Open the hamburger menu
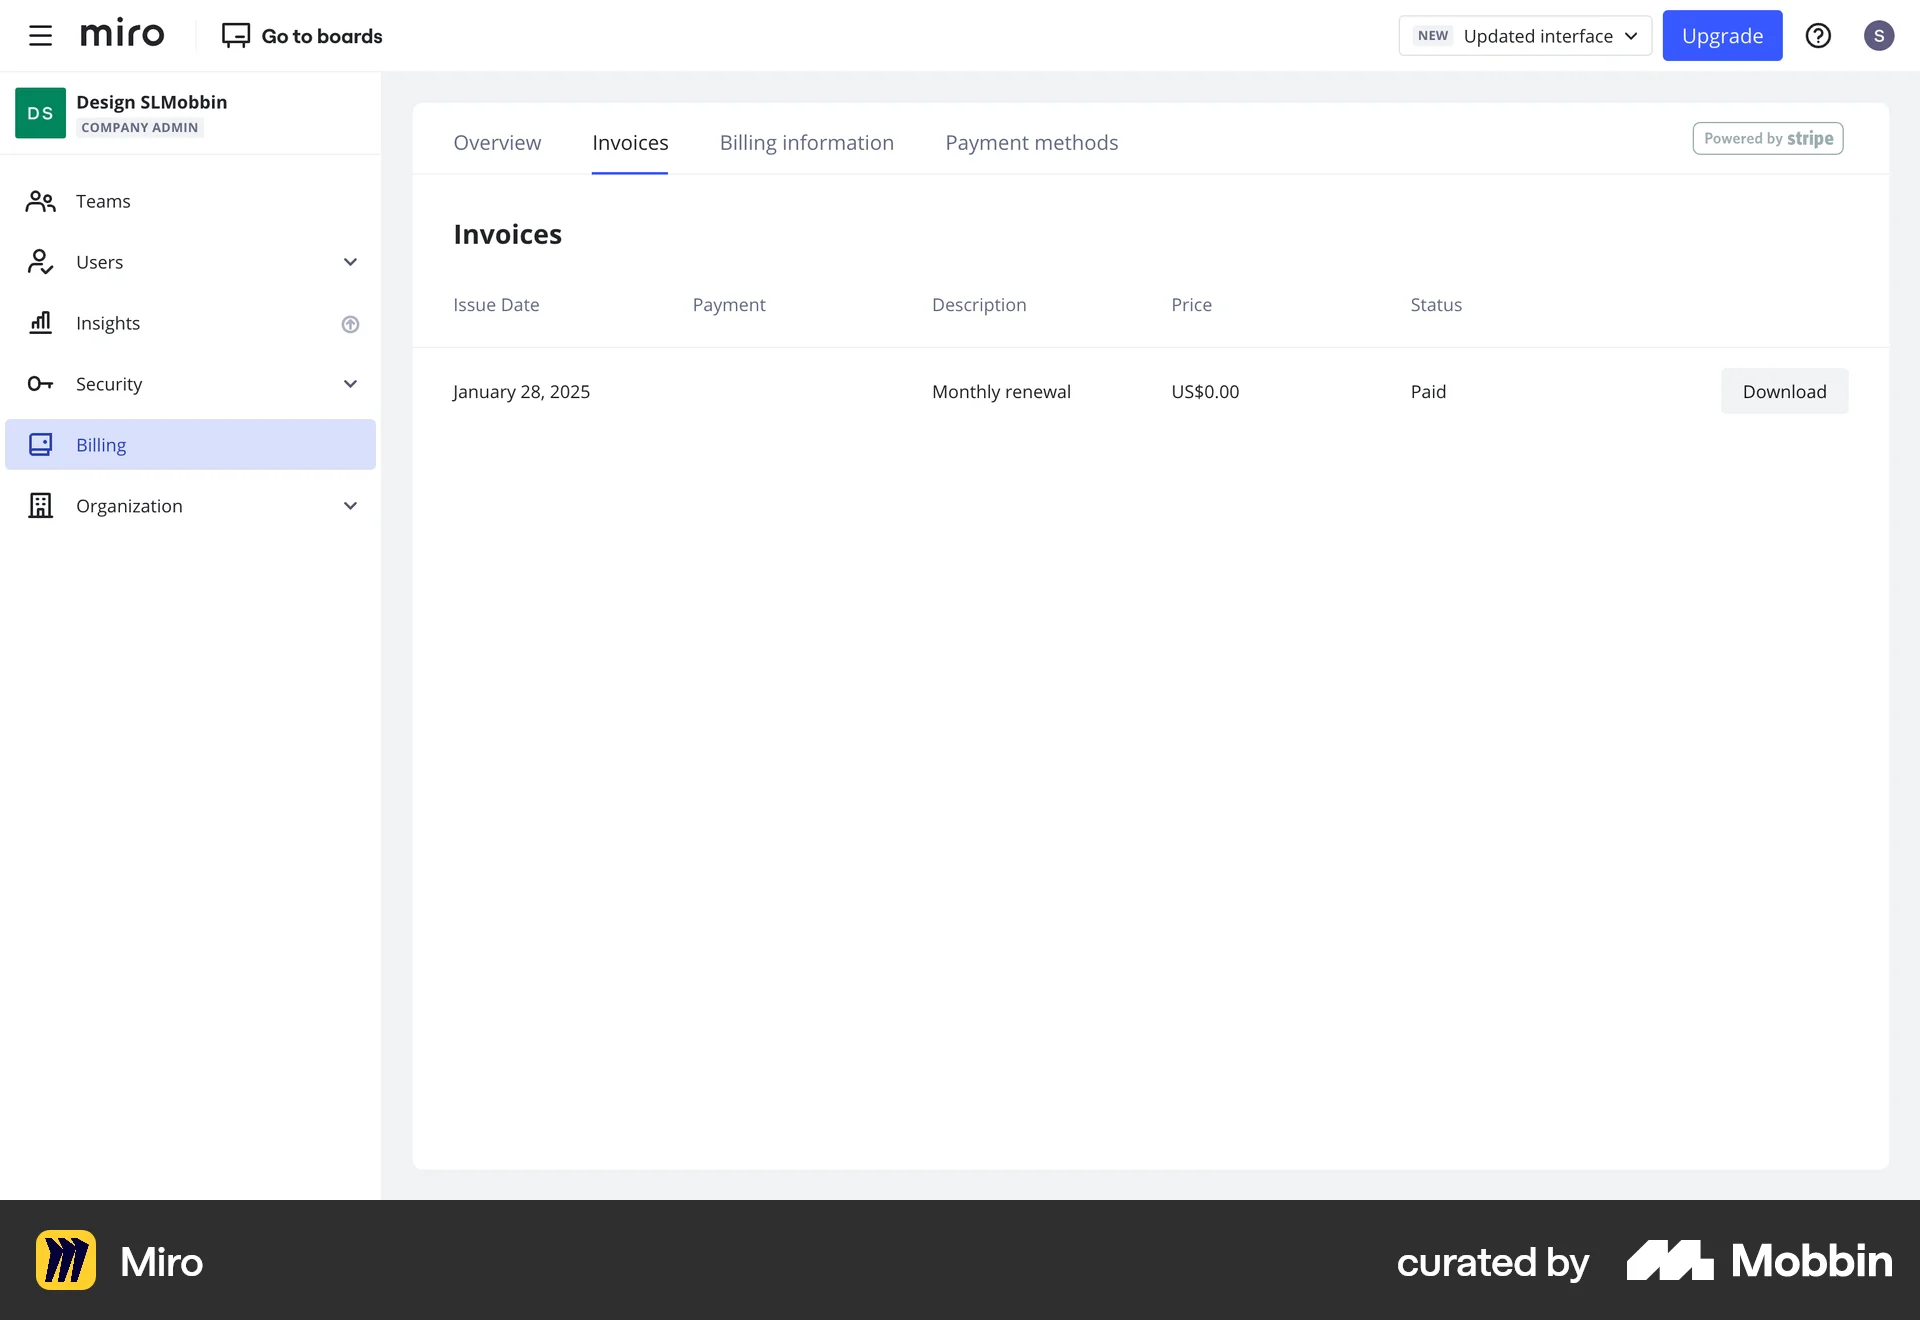The image size is (1920, 1320). coord(40,35)
